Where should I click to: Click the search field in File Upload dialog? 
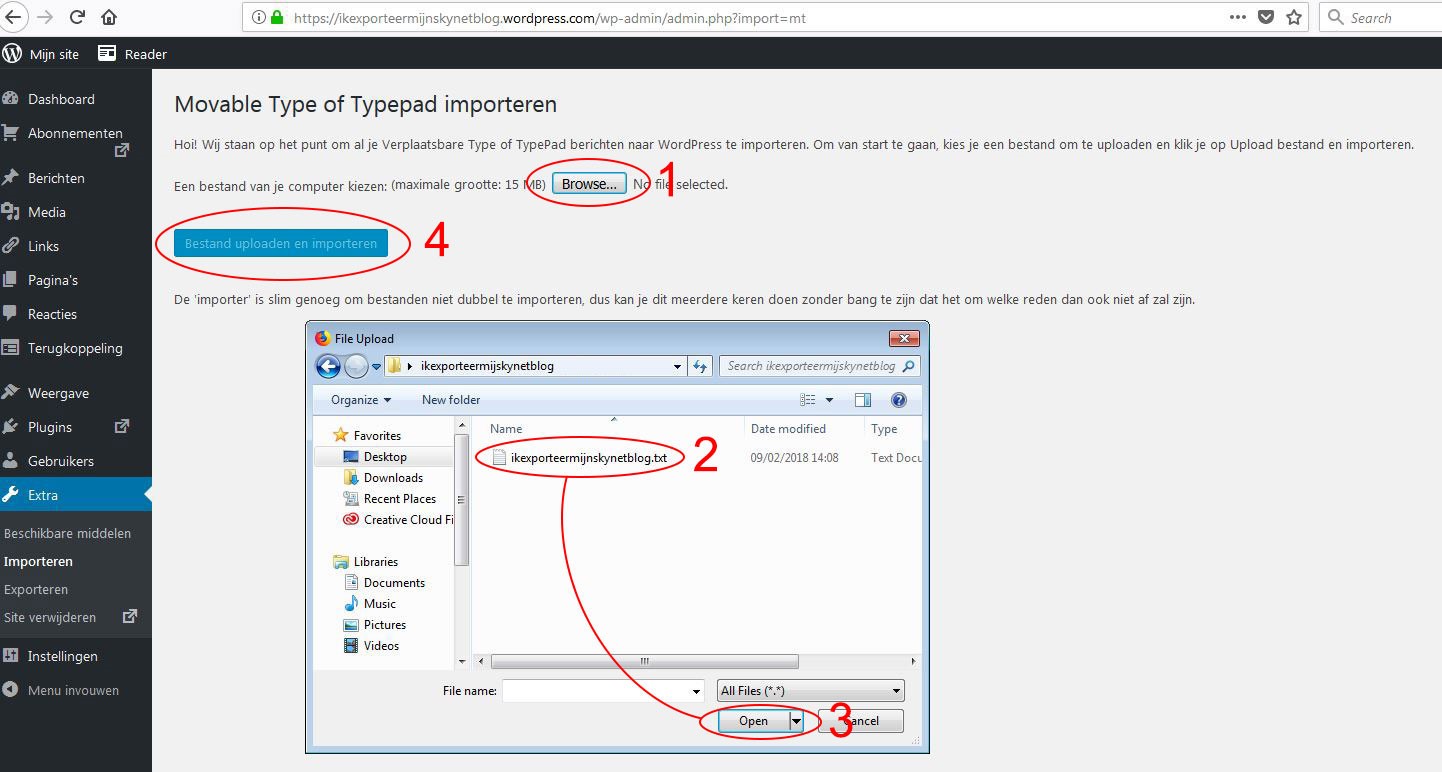(x=819, y=366)
